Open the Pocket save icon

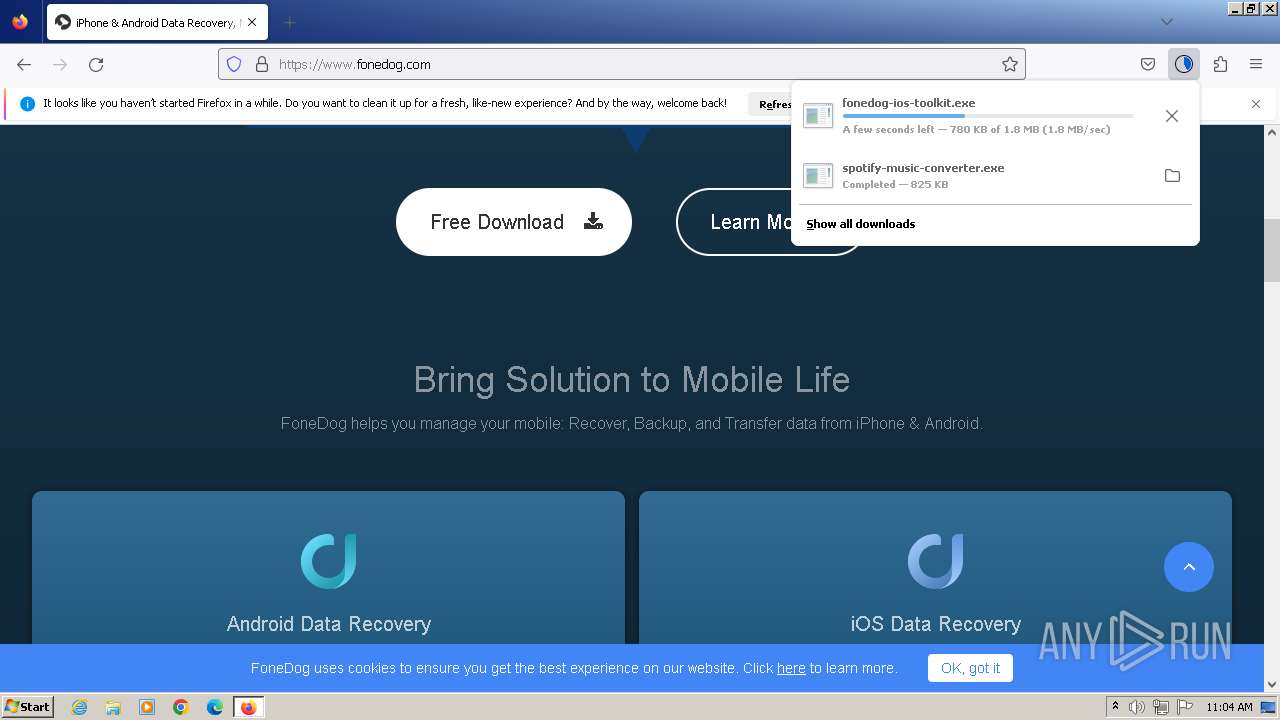(1148, 64)
